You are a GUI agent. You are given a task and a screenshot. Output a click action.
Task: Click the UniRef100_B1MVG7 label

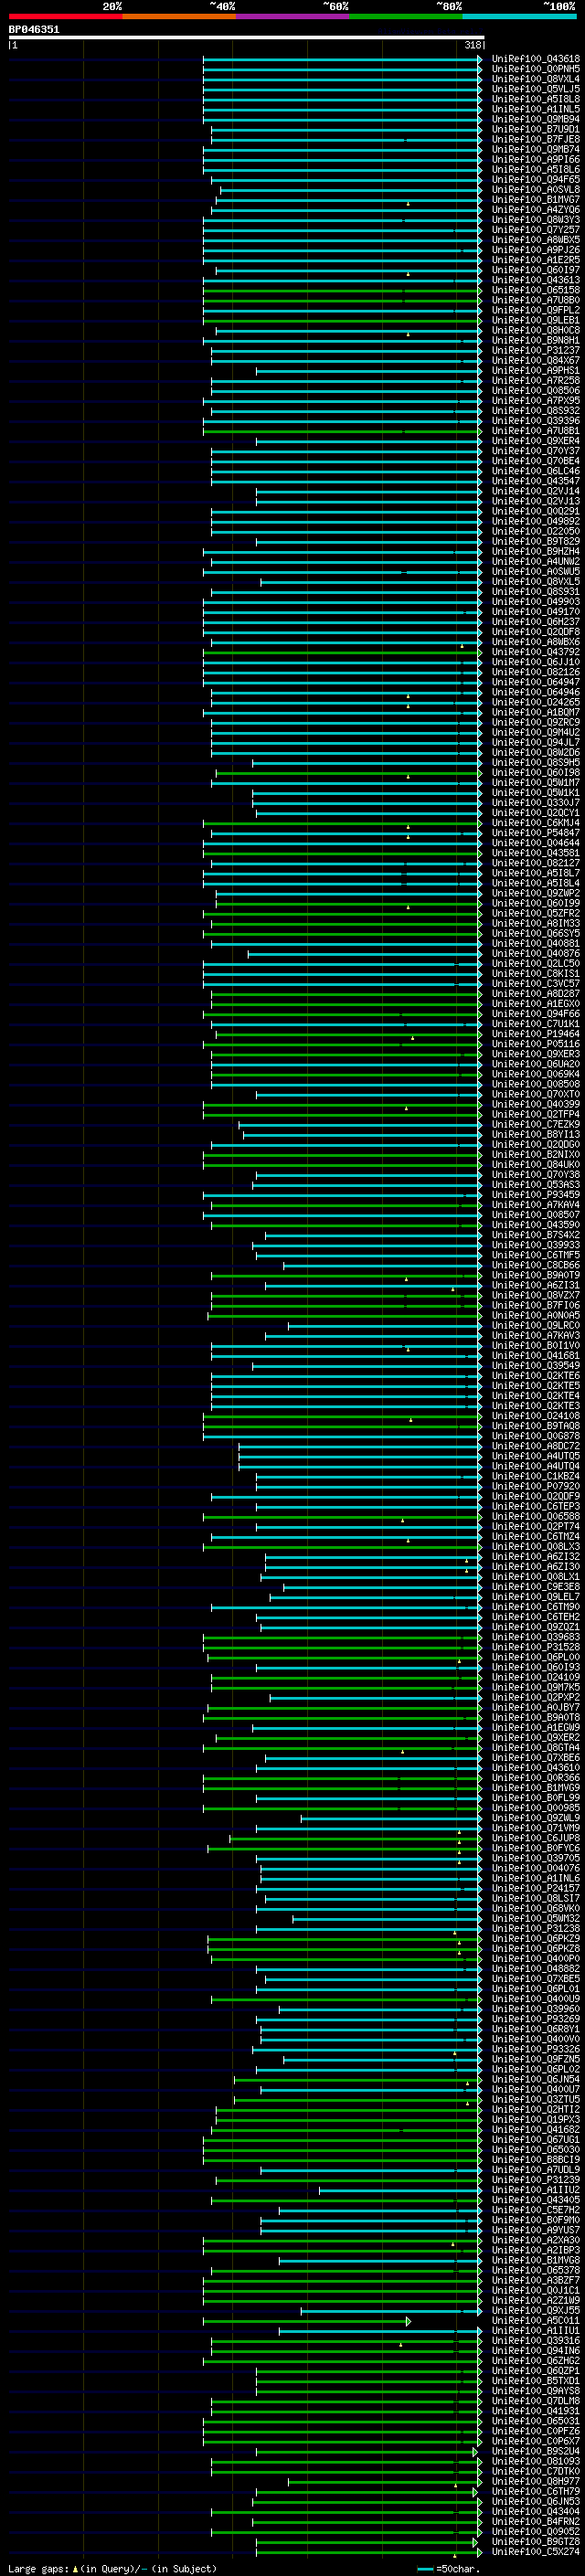(535, 200)
